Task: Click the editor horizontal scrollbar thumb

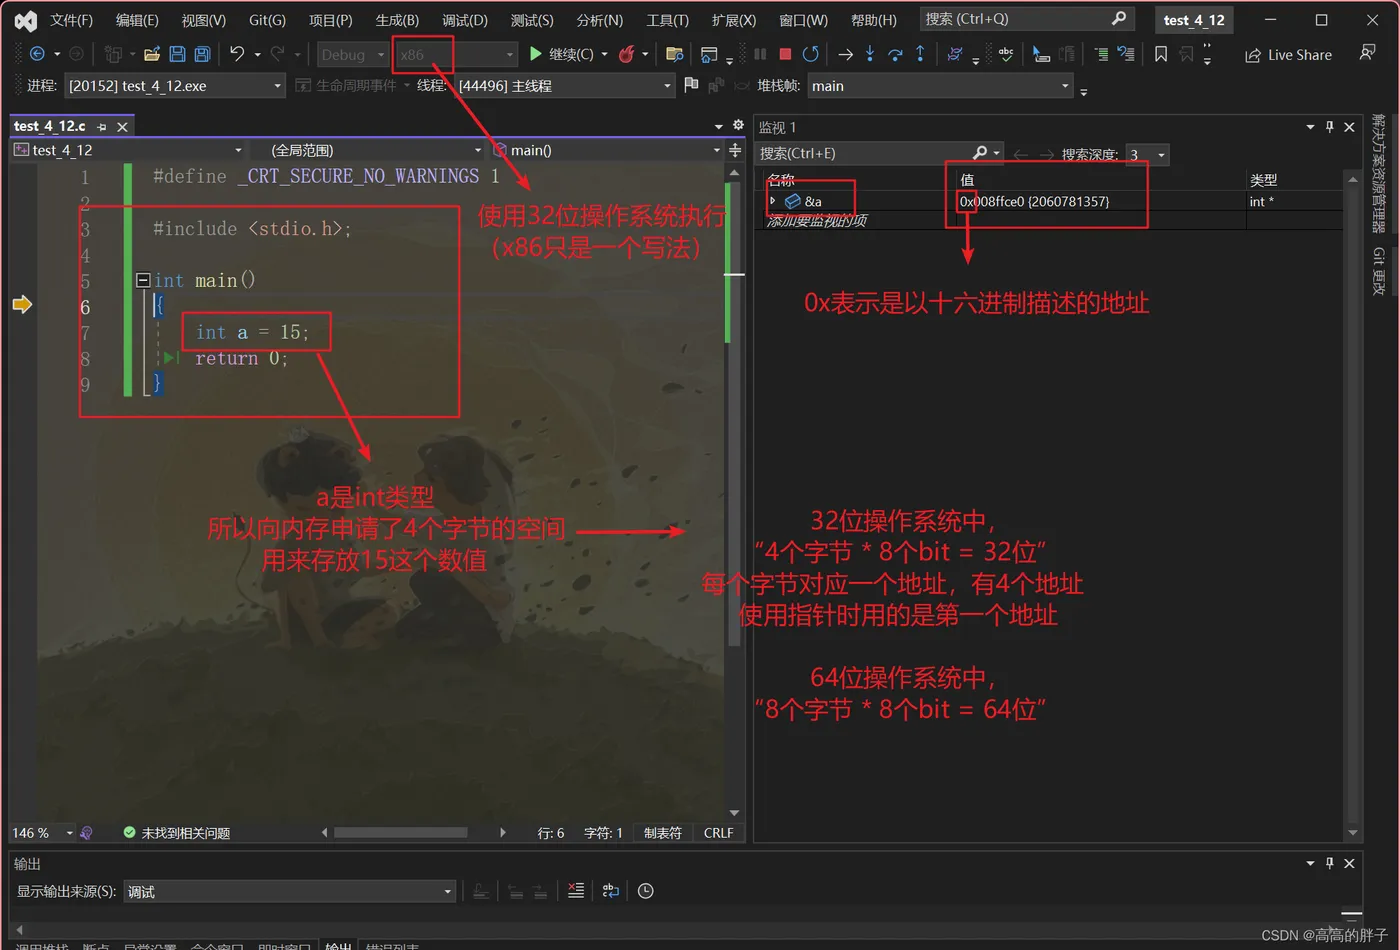Action: 400,832
